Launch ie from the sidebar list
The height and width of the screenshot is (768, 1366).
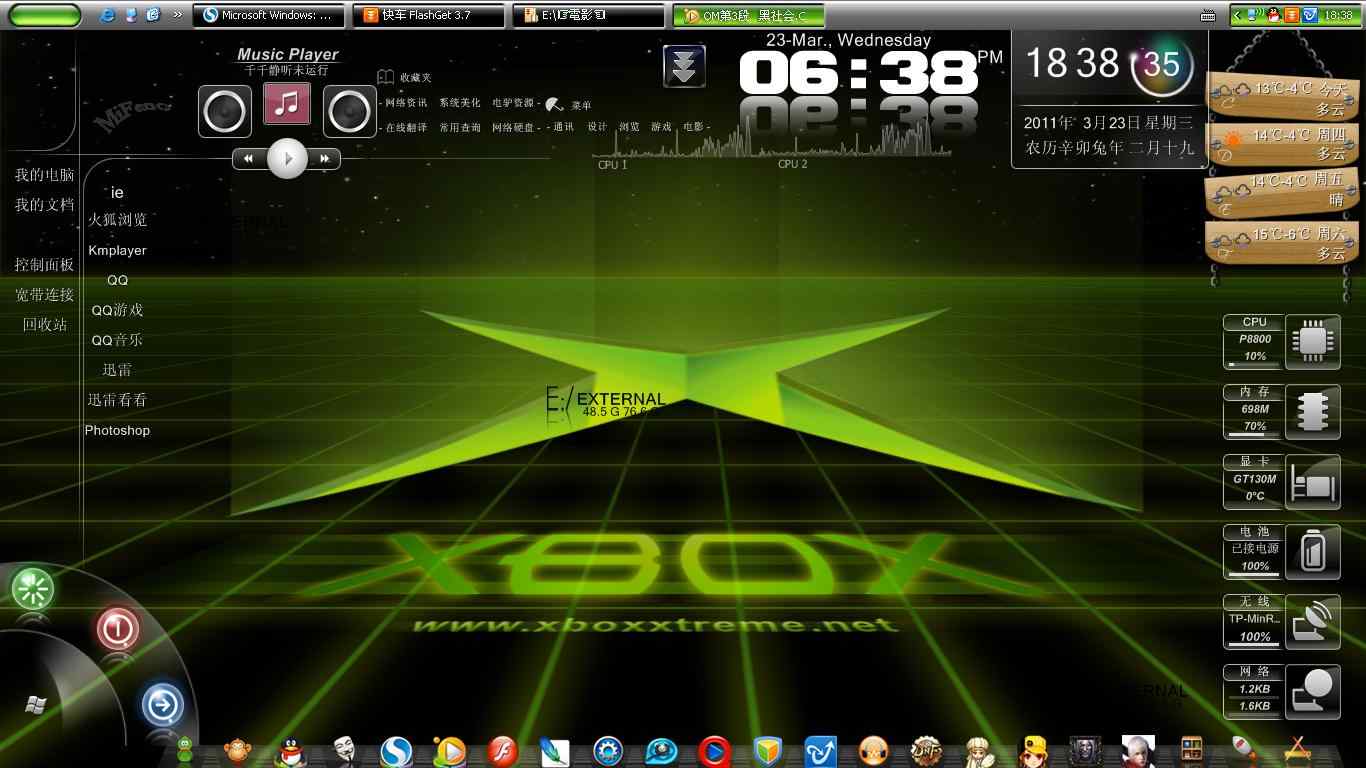pos(117,192)
